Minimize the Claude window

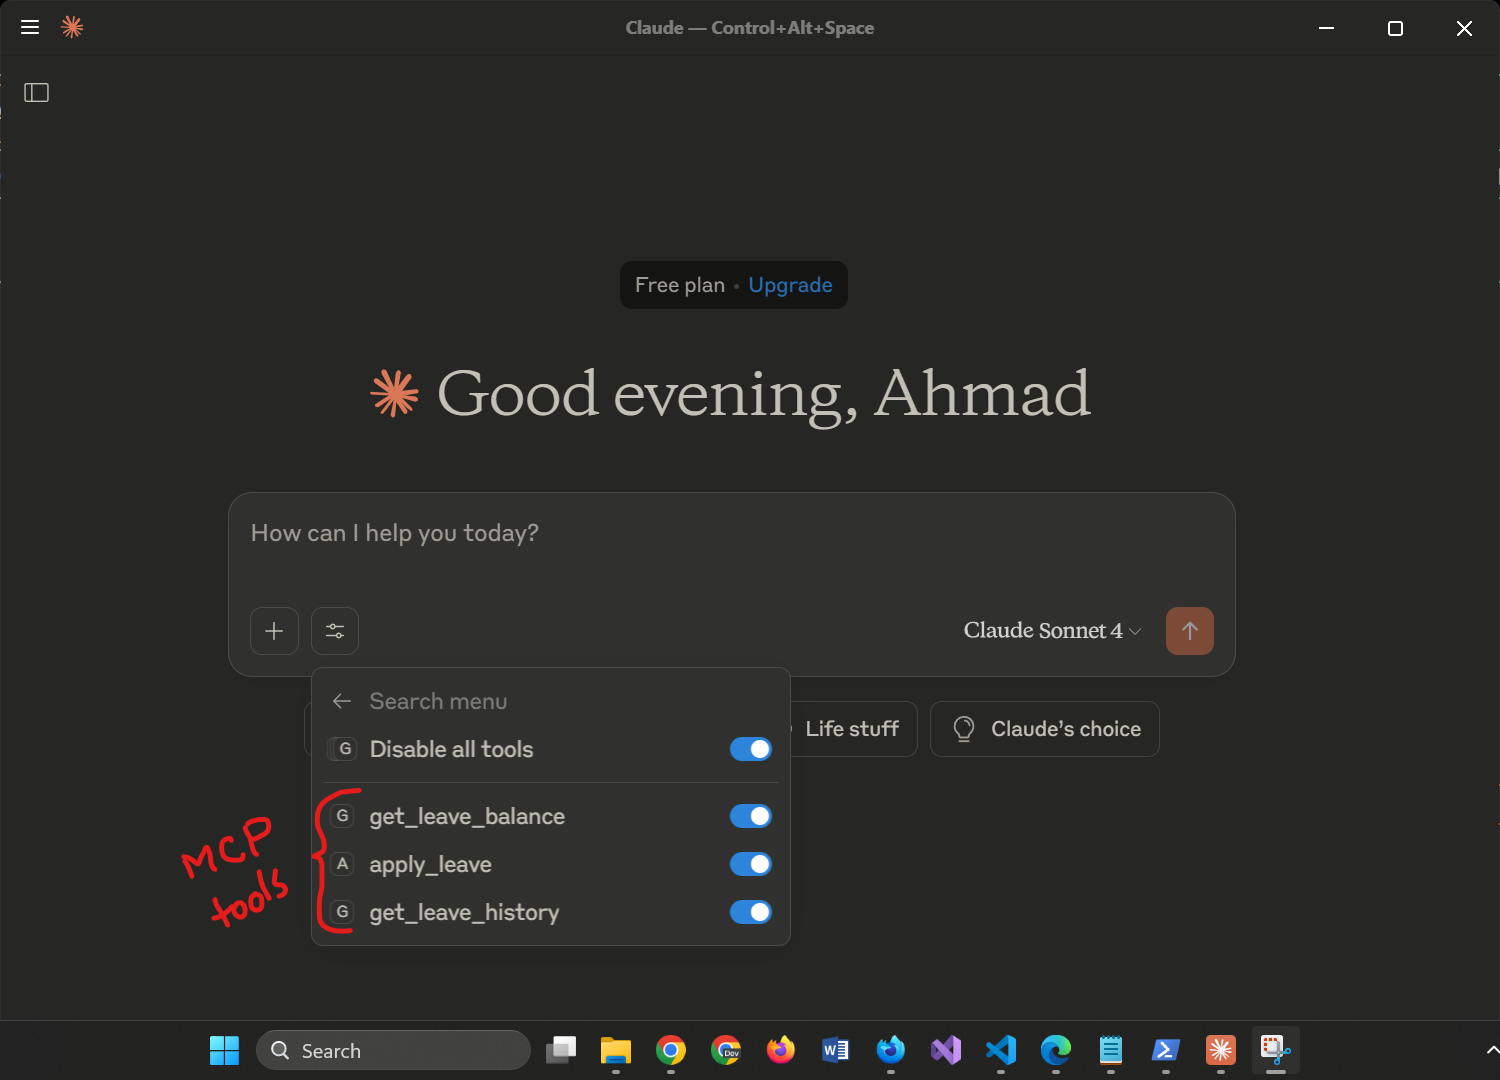[1327, 28]
